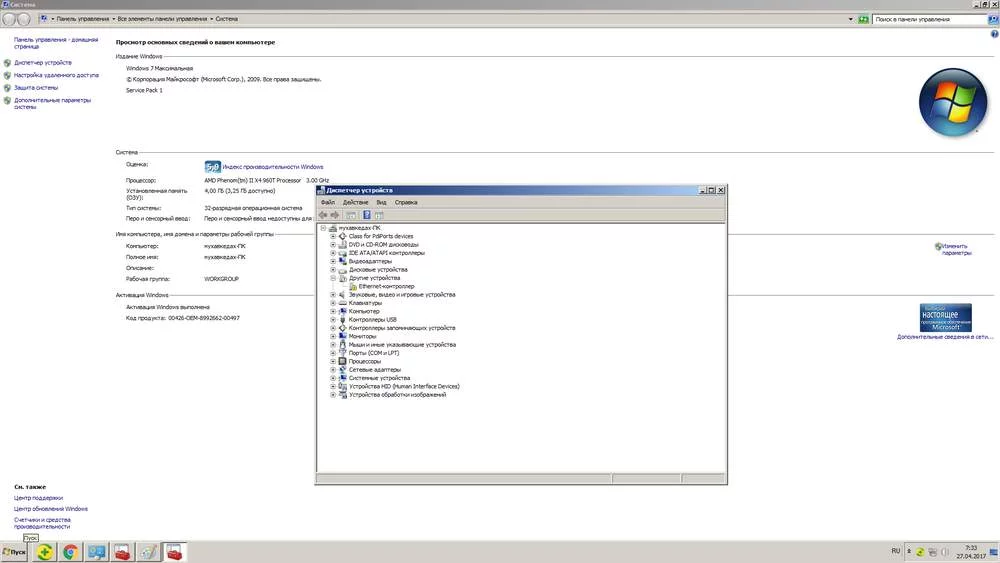Screen dimensions: 1000x563
Task: Expand the Видеоадаптеры node
Action: 333,261
